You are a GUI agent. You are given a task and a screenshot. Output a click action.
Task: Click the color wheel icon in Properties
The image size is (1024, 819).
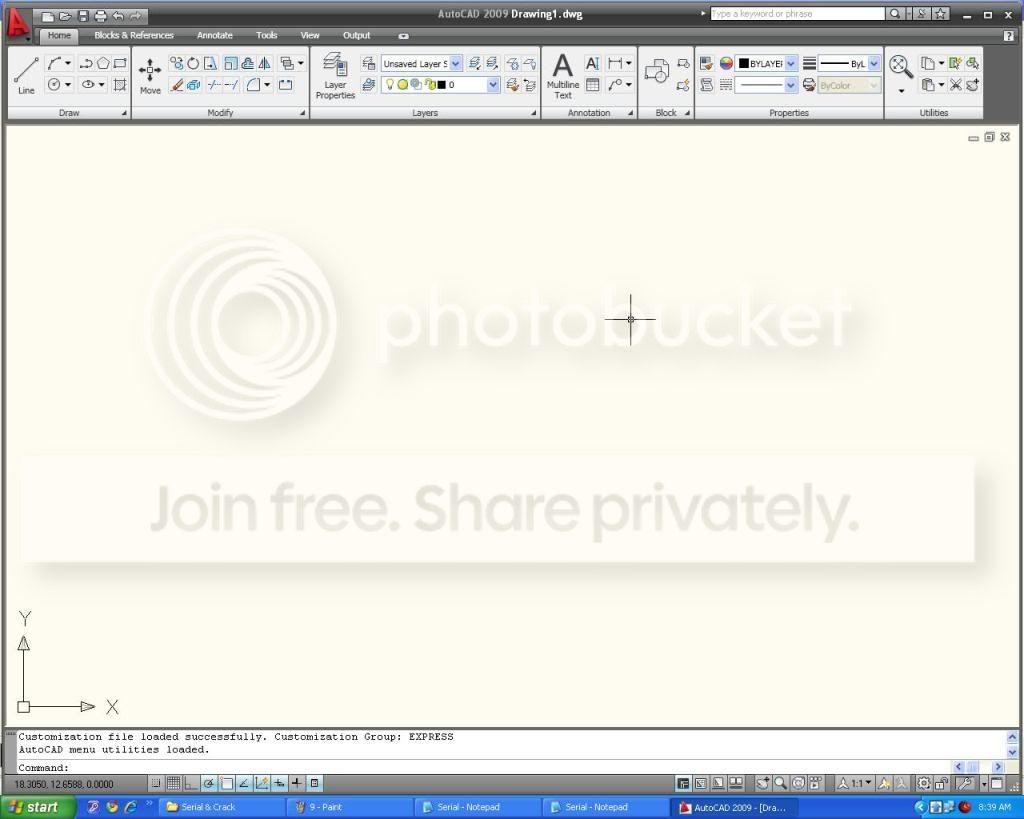coord(726,63)
